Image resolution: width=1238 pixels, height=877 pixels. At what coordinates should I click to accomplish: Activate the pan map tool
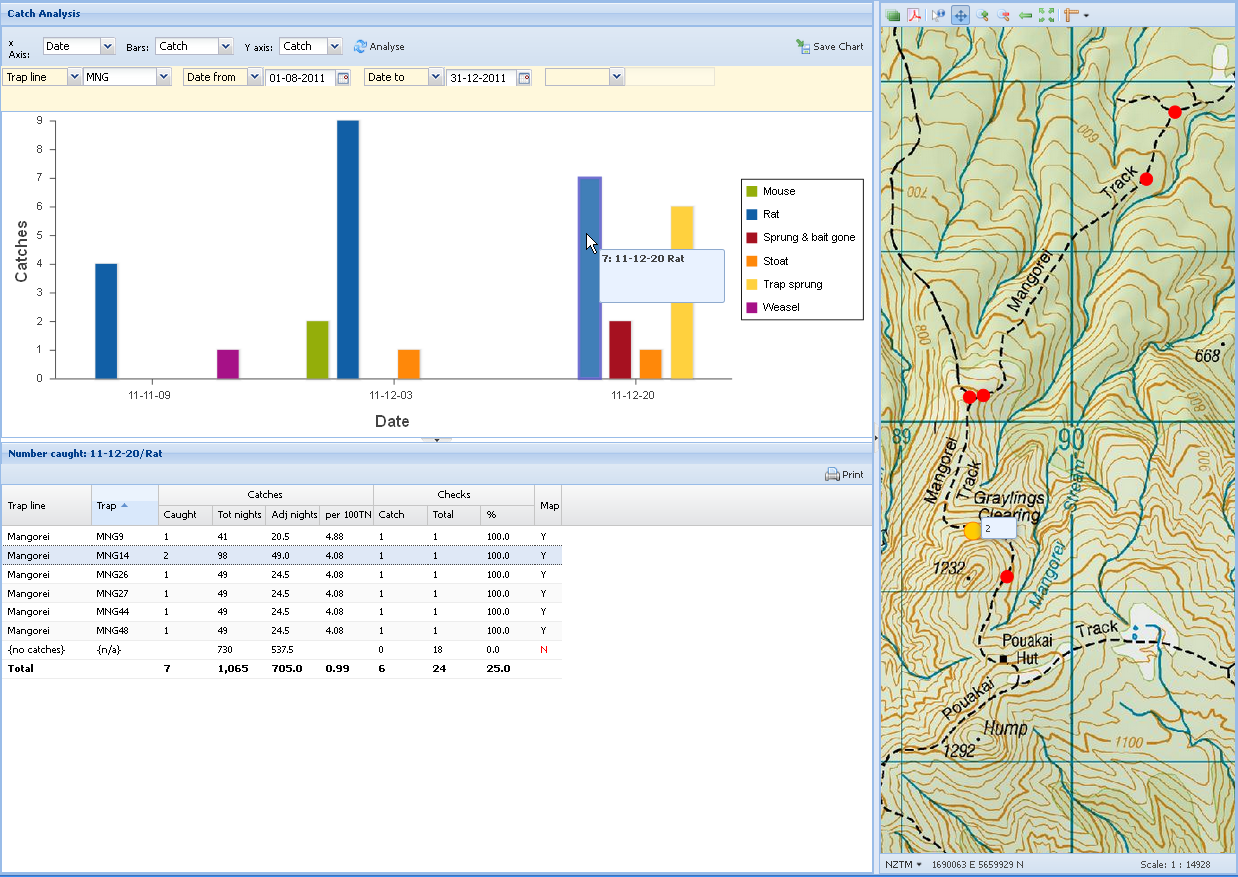click(x=960, y=15)
